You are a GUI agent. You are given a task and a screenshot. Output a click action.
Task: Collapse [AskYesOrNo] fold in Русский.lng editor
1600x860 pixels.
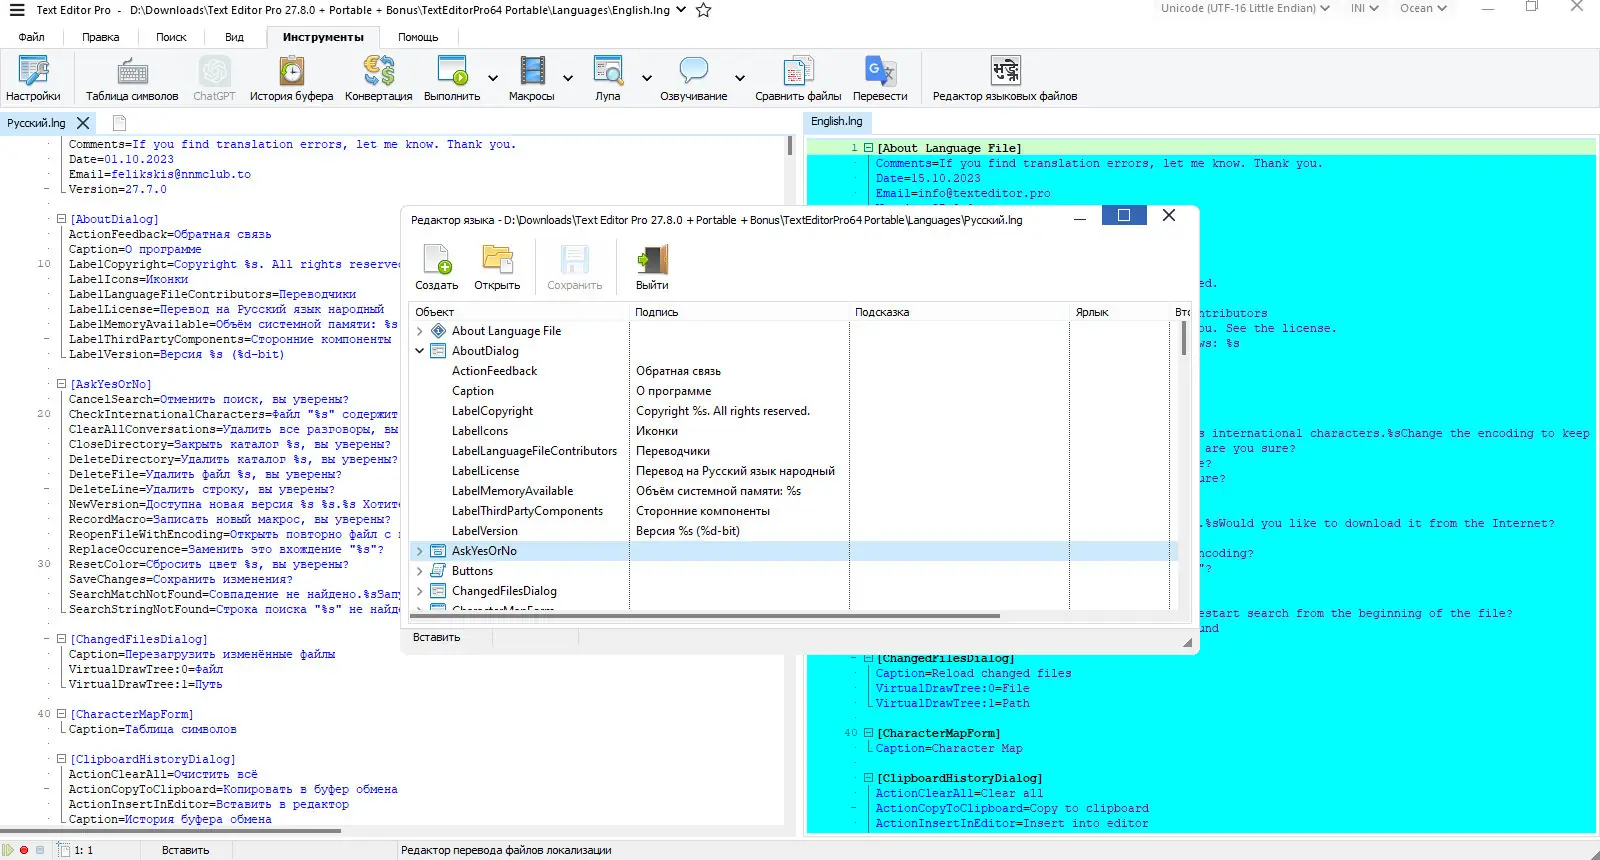pyautogui.click(x=61, y=384)
